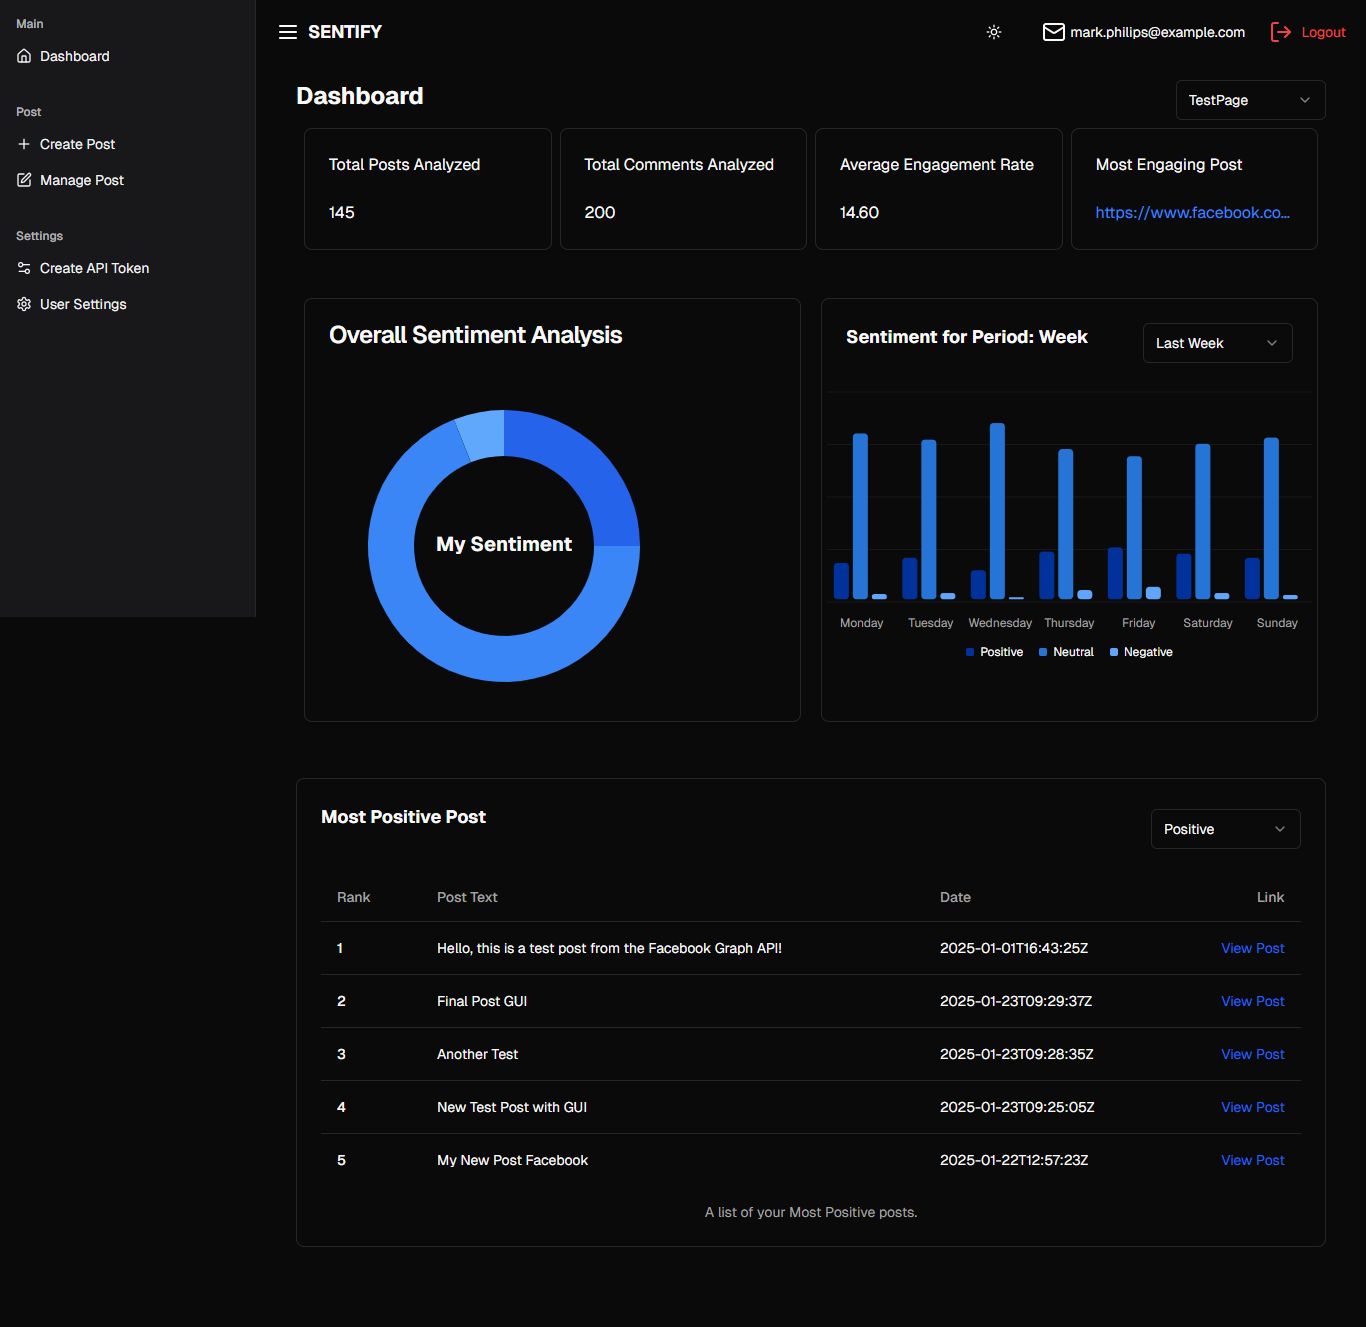
Task: Click the envelope mail icon in header
Action: coord(1053,32)
